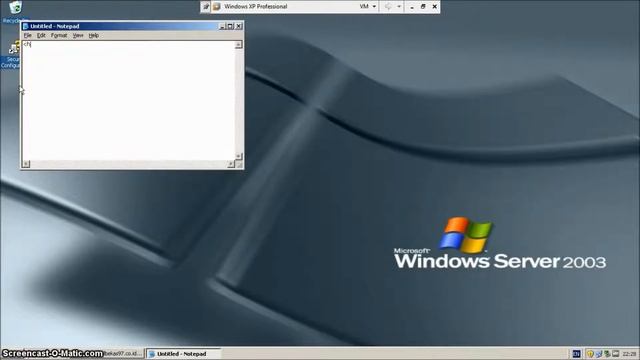Minimize the Notepad window

click(222, 26)
